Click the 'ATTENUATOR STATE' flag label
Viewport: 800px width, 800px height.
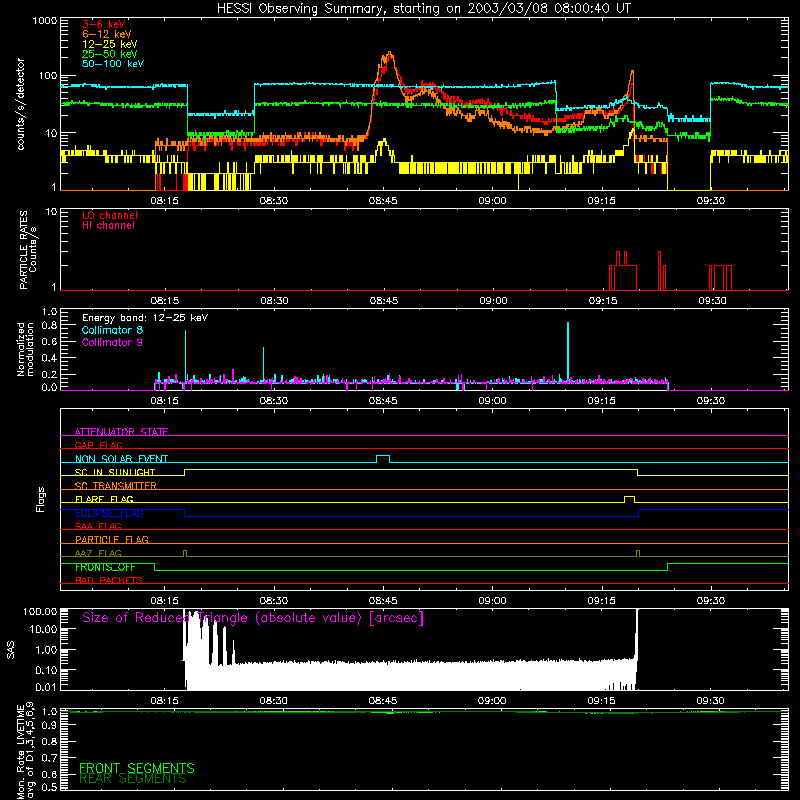tap(121, 432)
